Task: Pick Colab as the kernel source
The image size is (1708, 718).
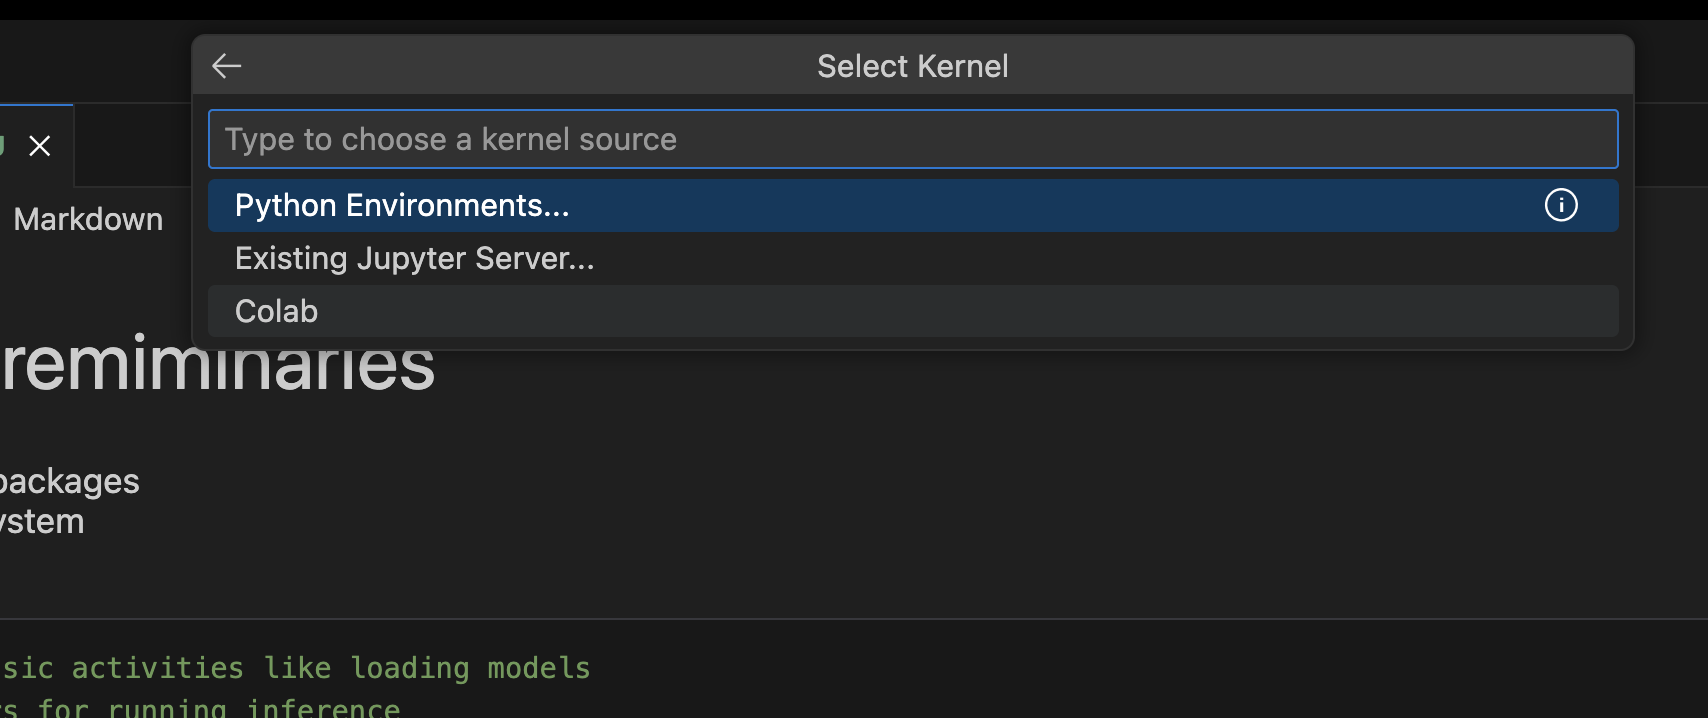Action: (276, 312)
